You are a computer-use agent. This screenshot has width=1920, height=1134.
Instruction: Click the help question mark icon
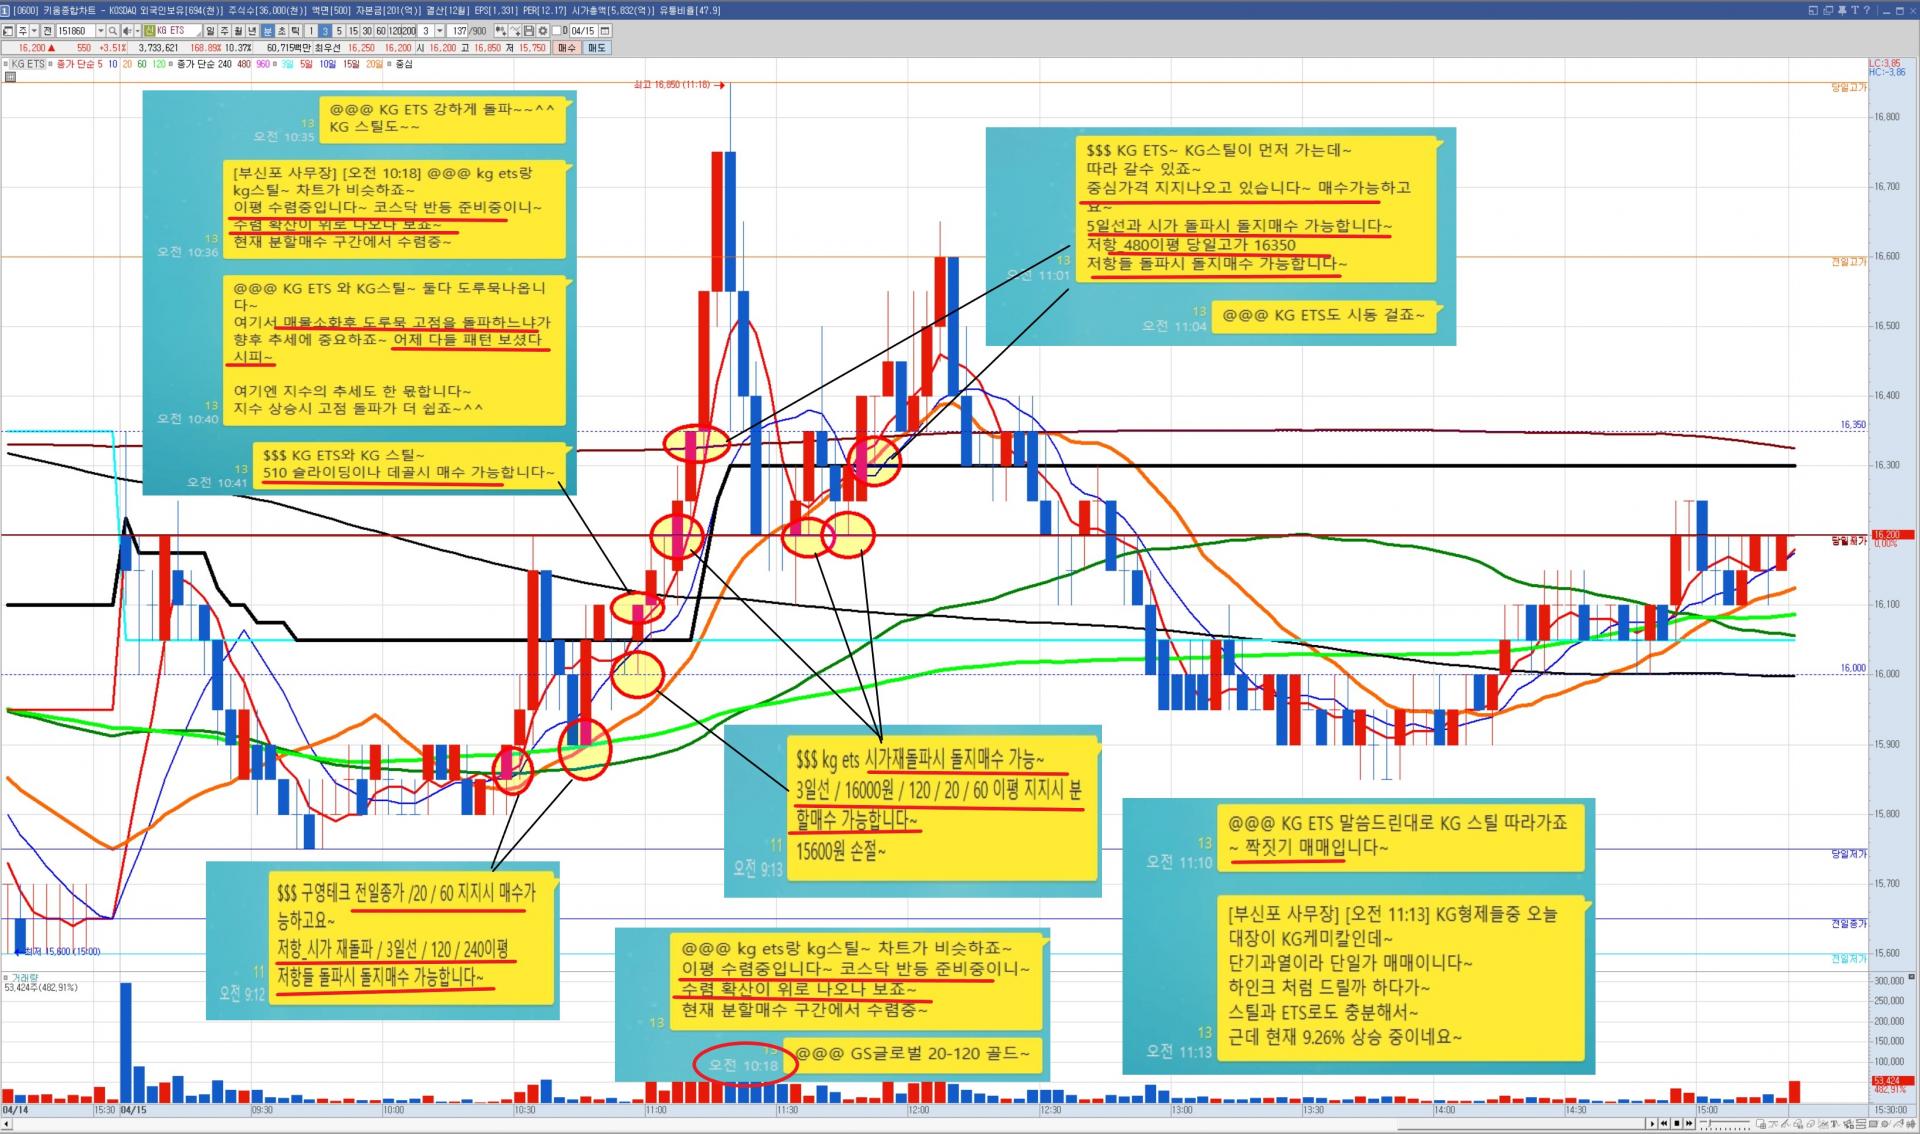point(1867,10)
